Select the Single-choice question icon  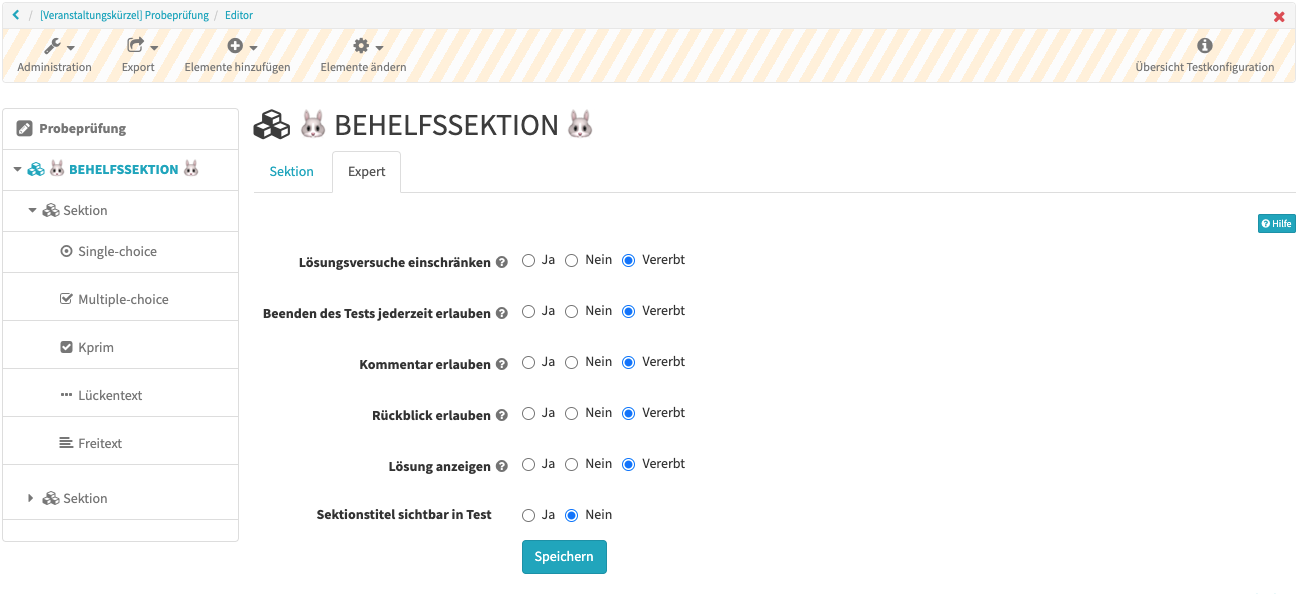68,251
